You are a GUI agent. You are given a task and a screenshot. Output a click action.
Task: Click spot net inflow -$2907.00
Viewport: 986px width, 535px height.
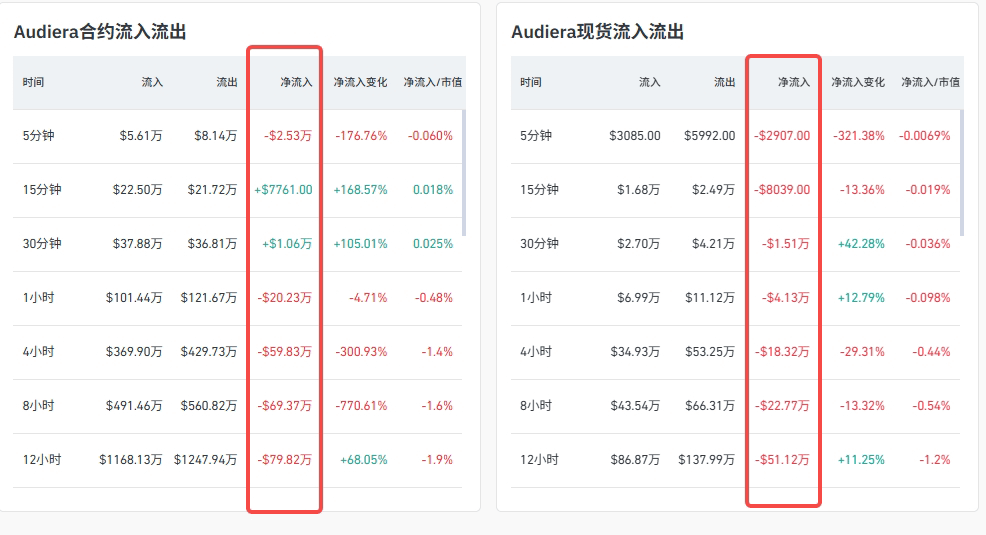click(x=782, y=136)
